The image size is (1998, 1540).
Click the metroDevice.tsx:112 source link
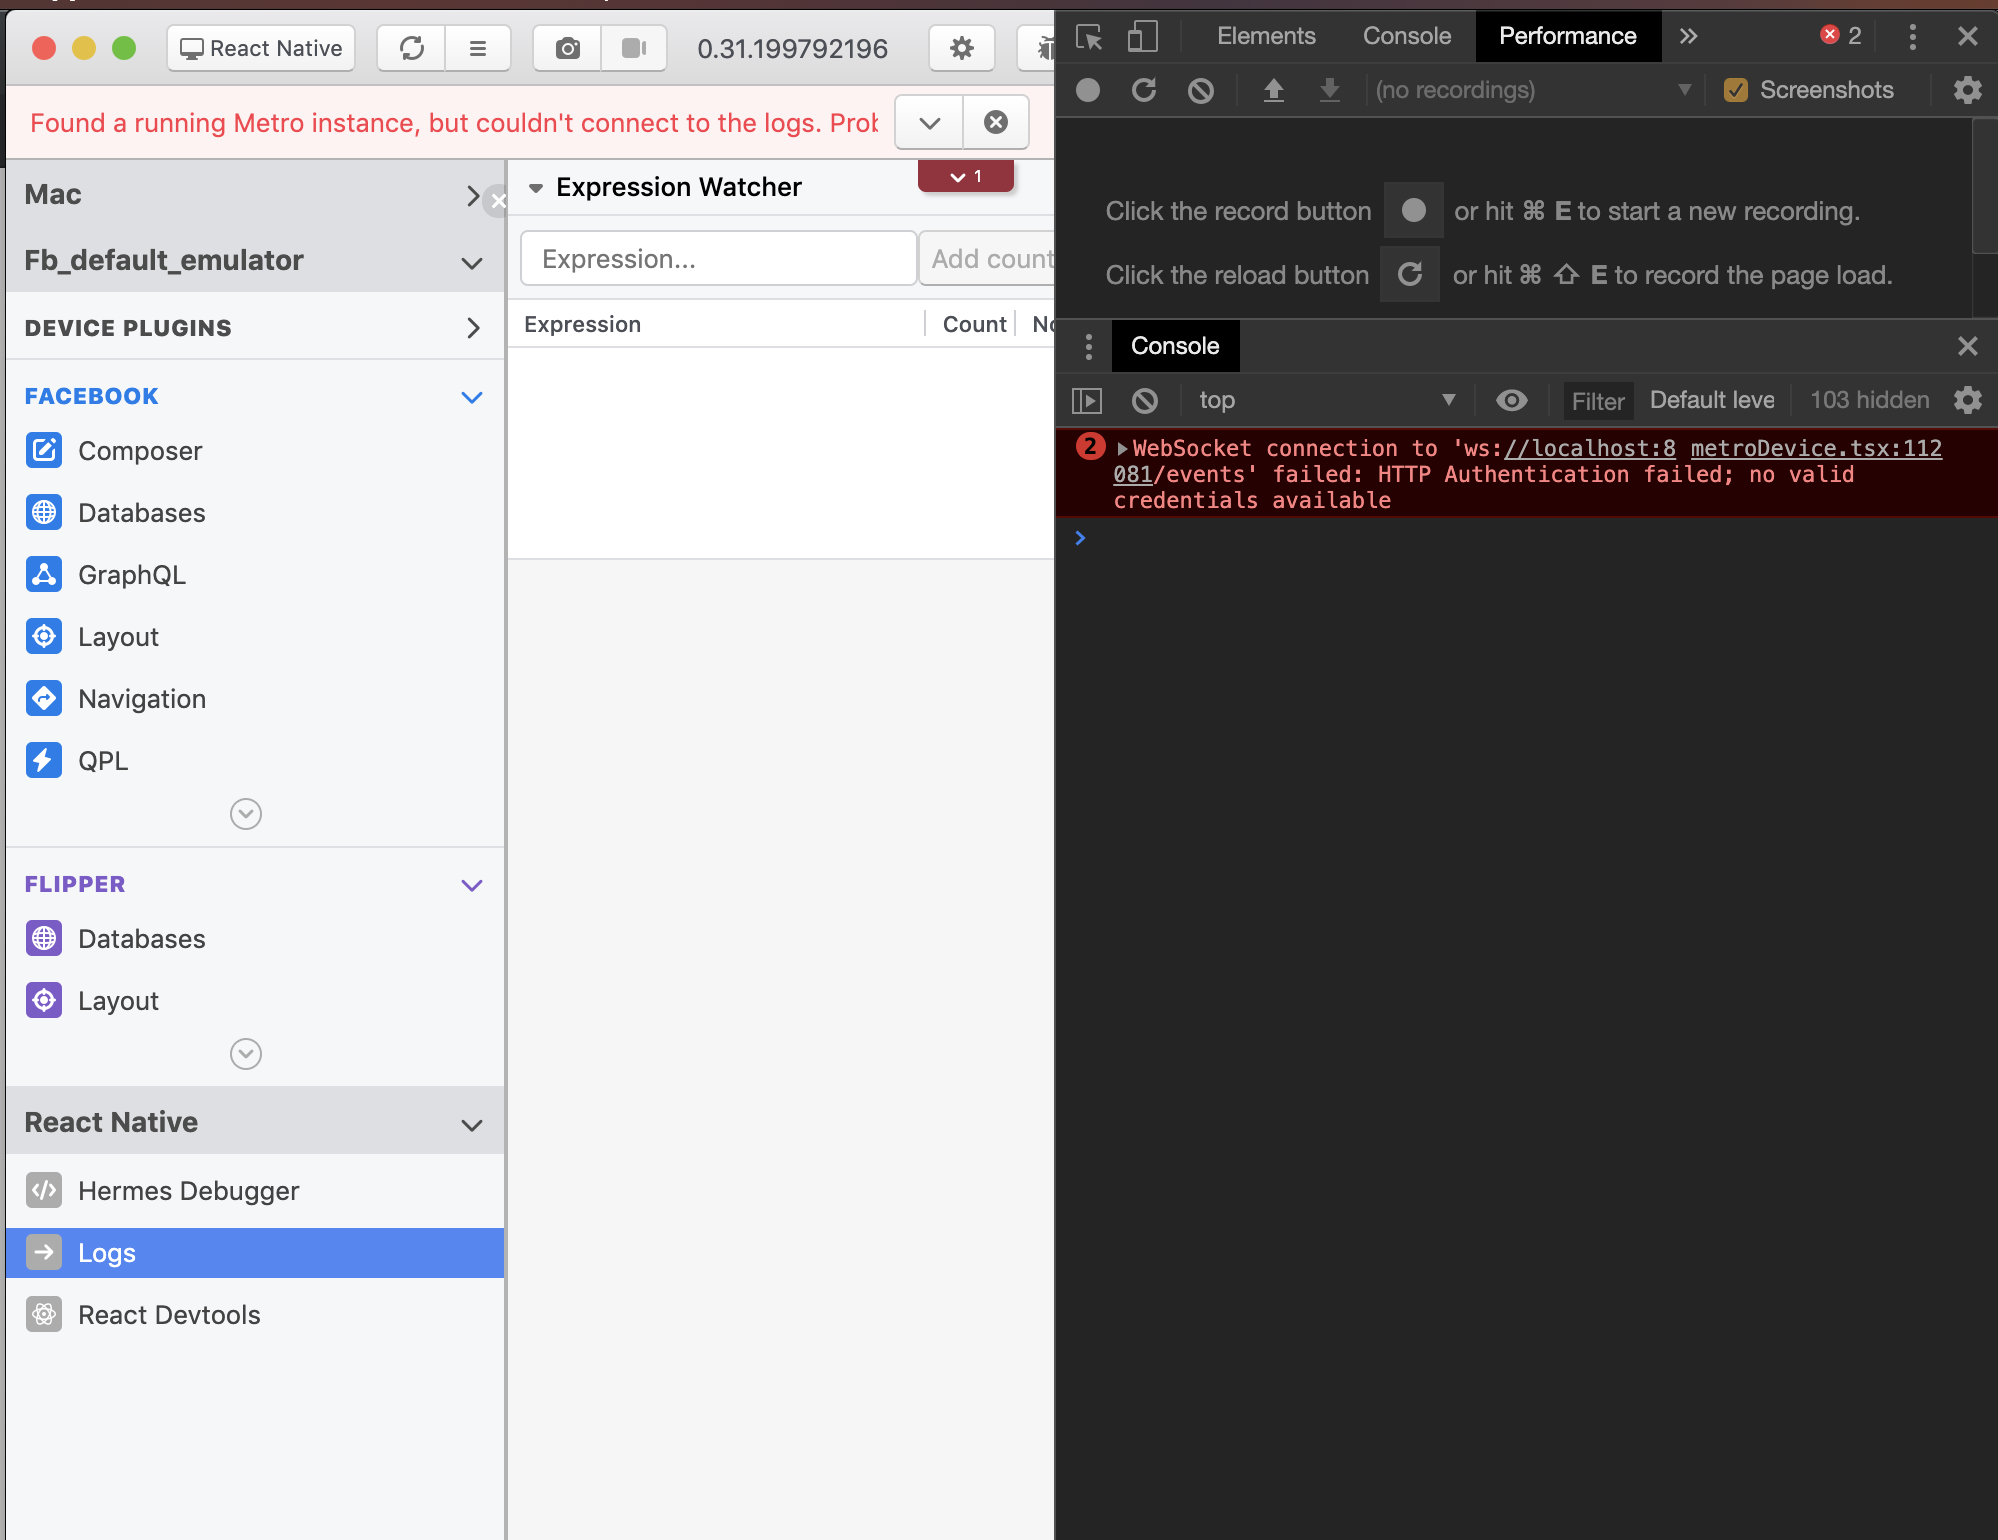(x=1815, y=448)
